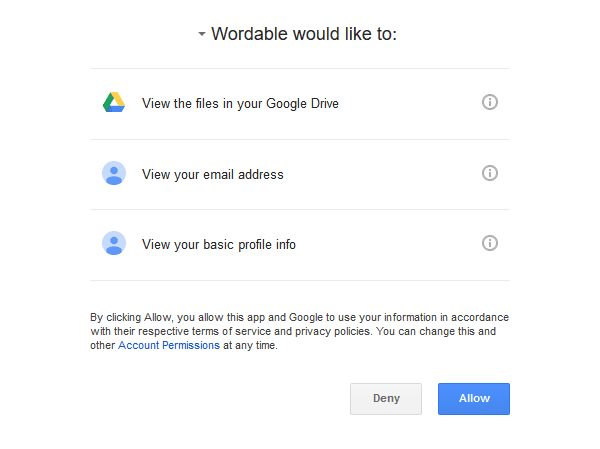Screen dimensions: 600x449
Task: Click 'By clicking Allow' at disclaimer start
Action: pos(131,318)
